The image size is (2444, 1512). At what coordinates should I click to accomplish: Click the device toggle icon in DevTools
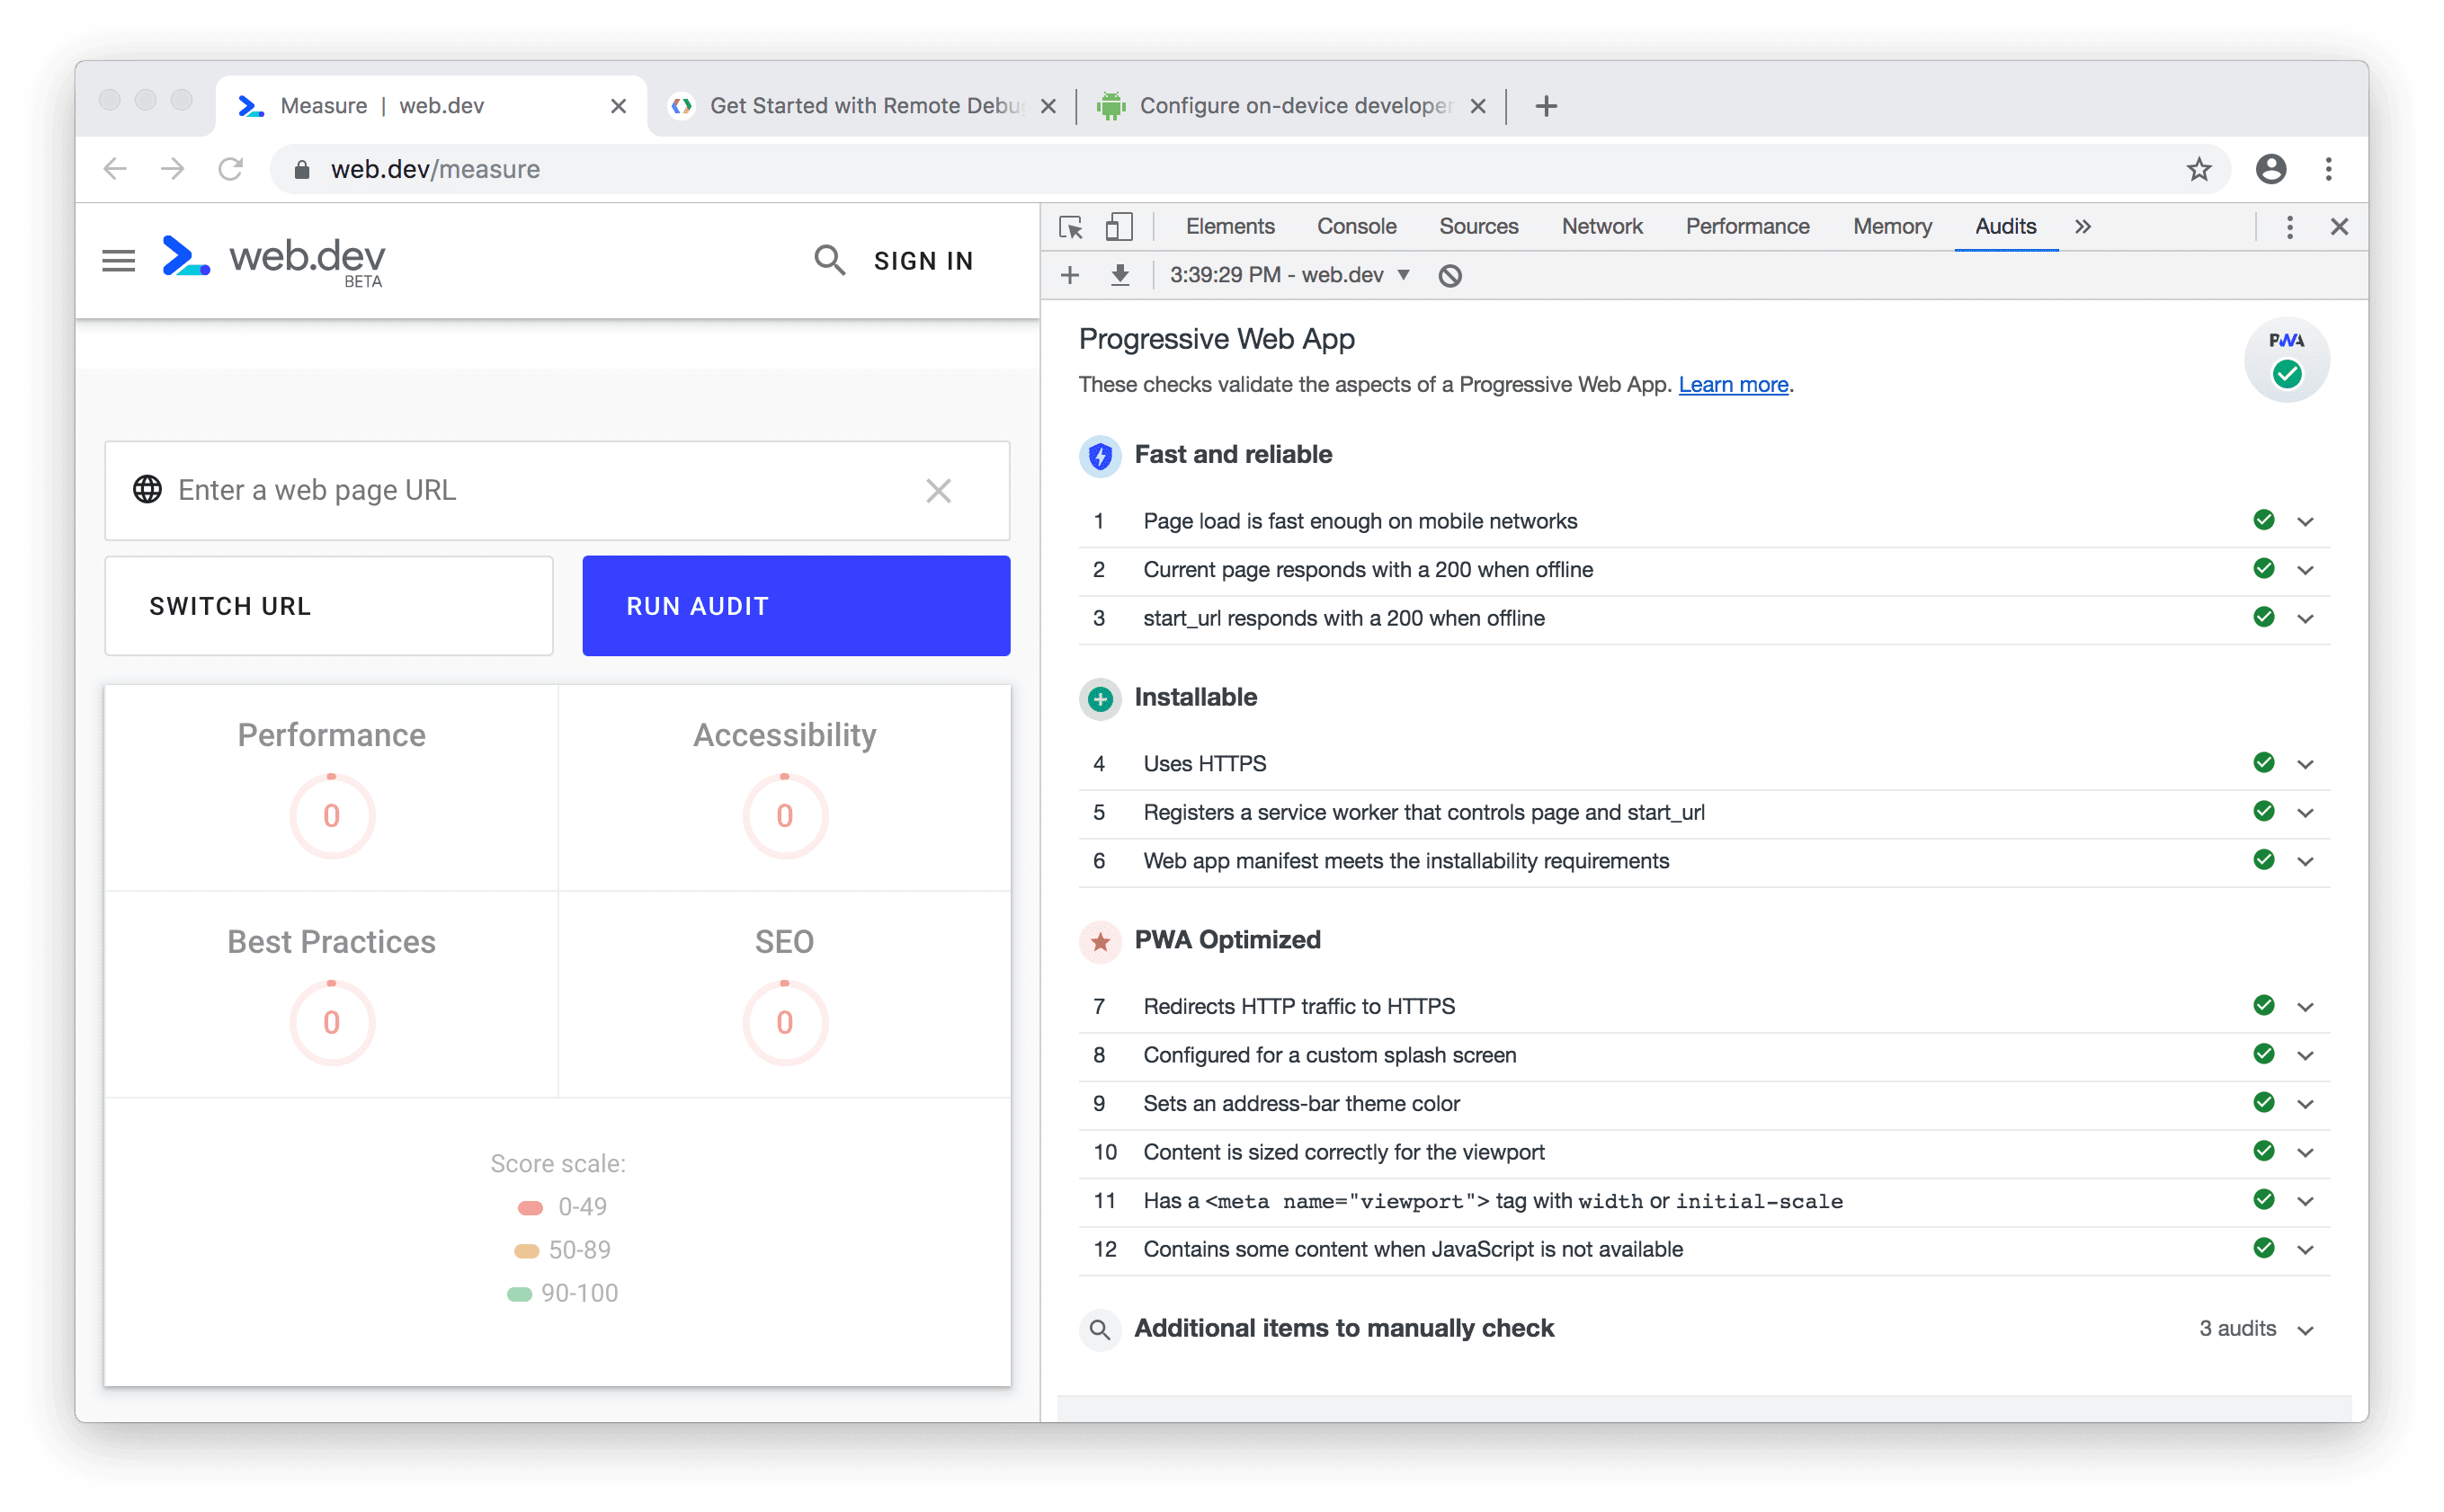[1118, 227]
